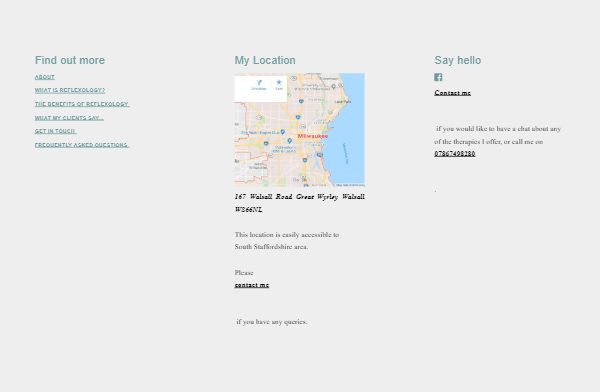Follow the Get In Touch link
Screen dimensions: 600x392
point(55,131)
